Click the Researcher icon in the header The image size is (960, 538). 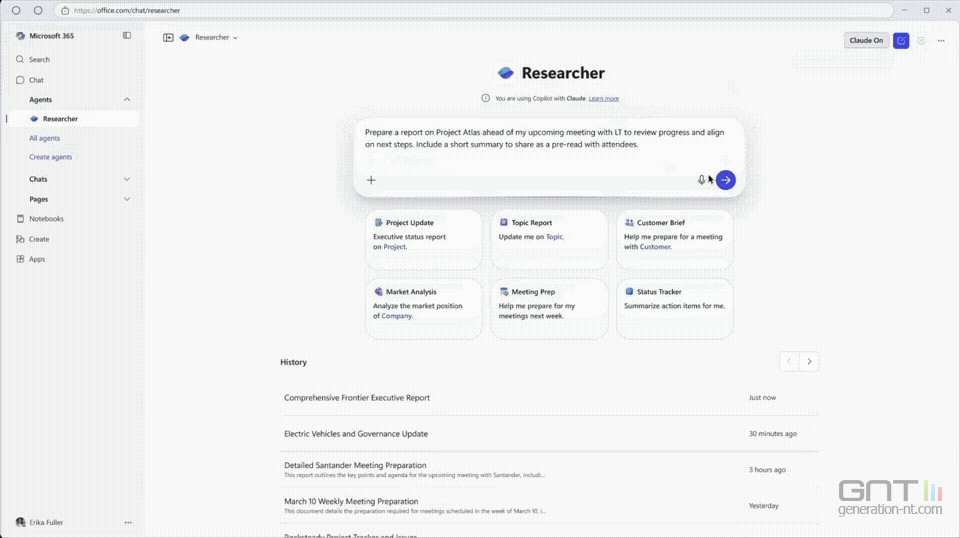click(x=184, y=37)
